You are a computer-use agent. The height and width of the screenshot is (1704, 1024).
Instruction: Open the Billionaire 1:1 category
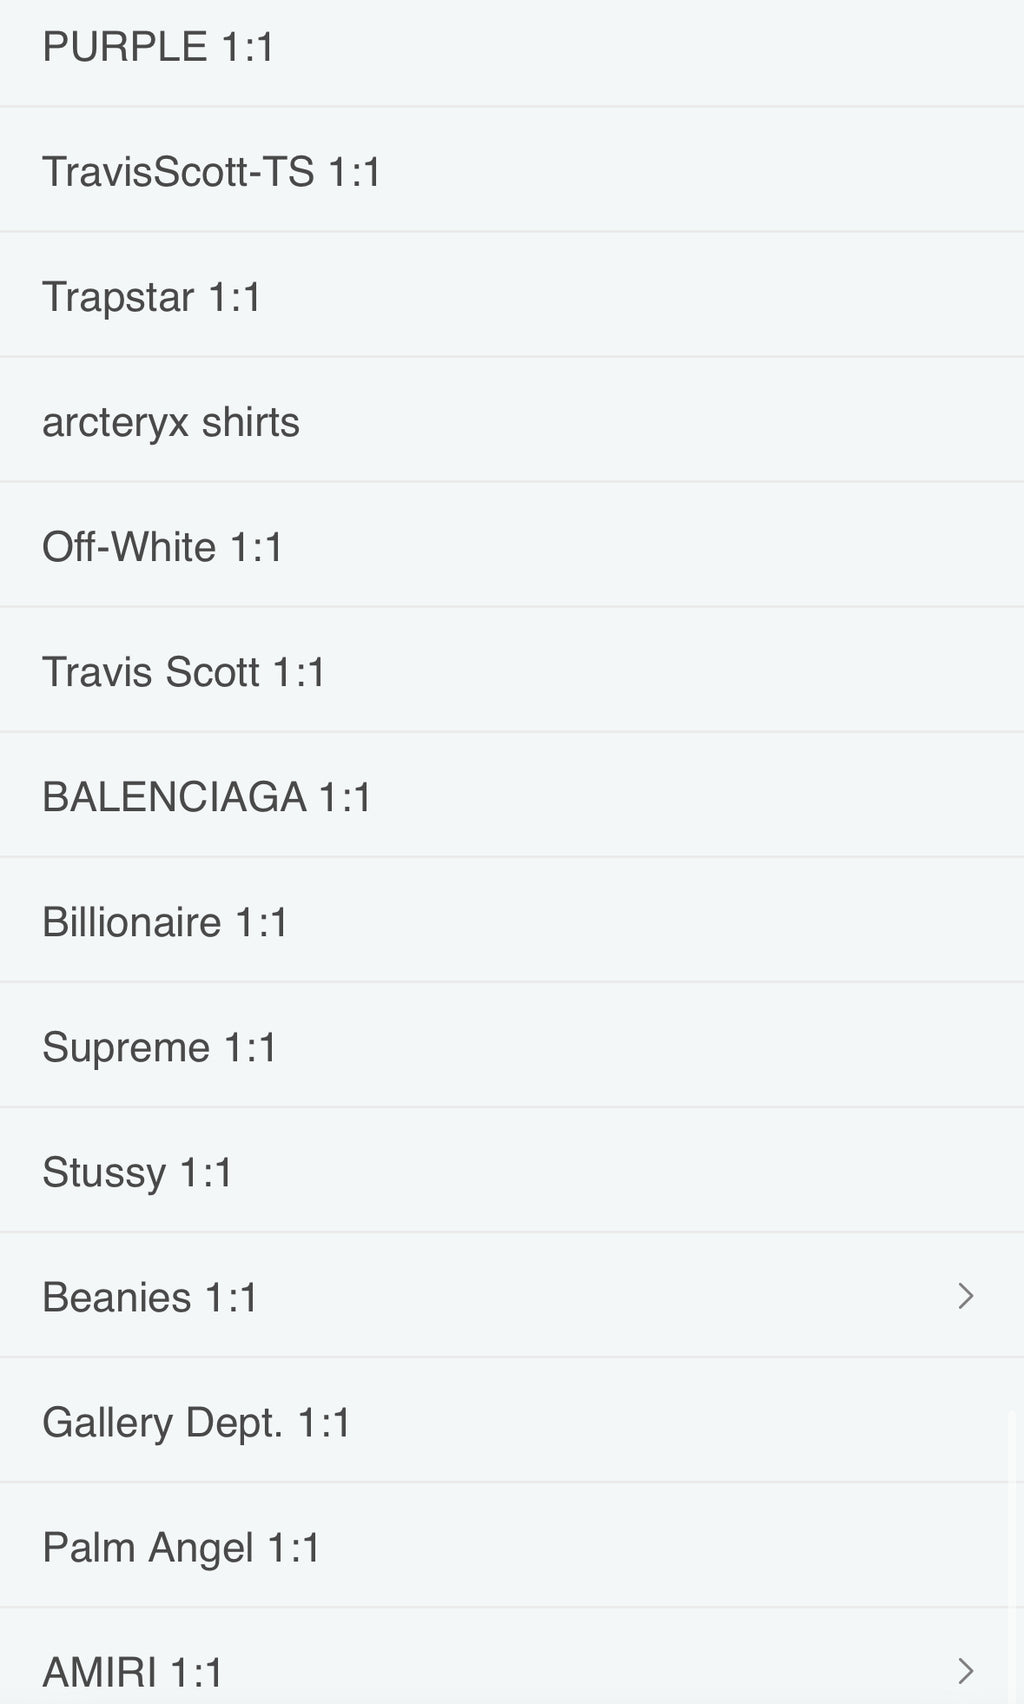[x=165, y=922]
